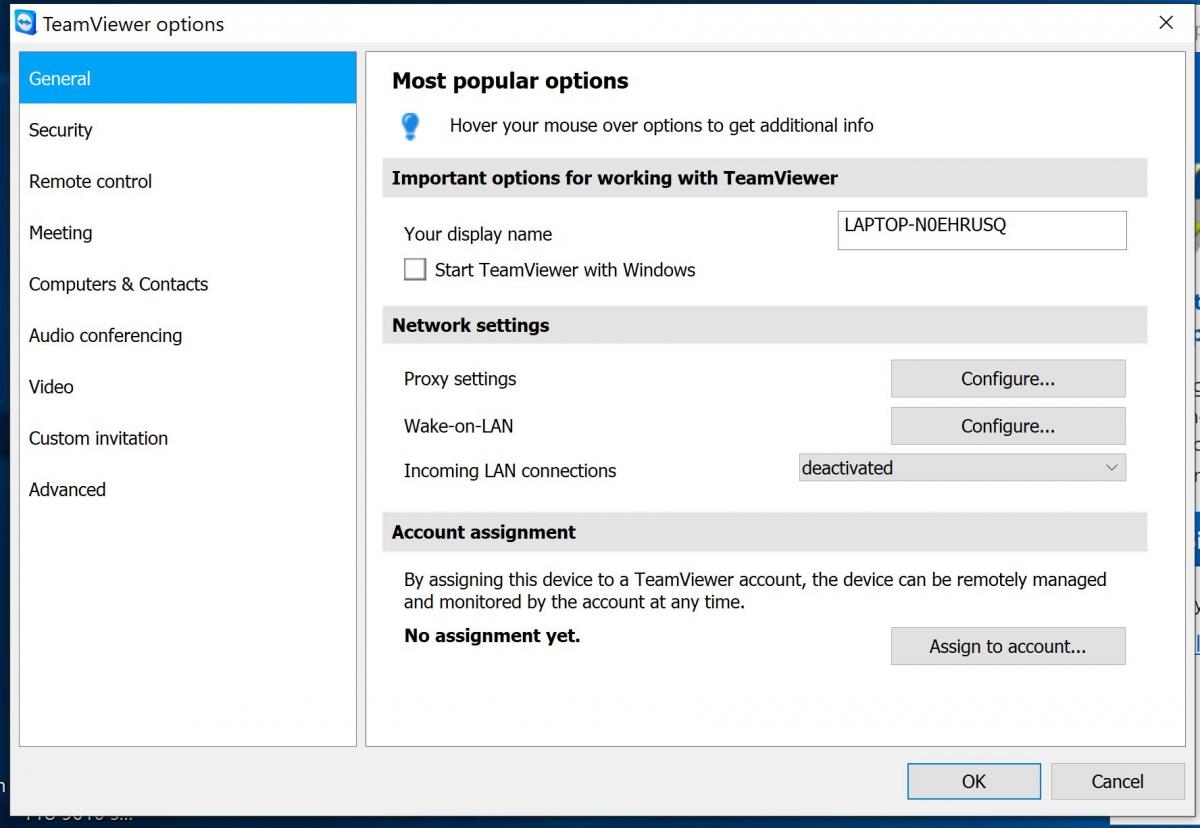Image resolution: width=1200 pixels, height=828 pixels.
Task: Show the Custom invitation settings
Action: tap(188, 438)
